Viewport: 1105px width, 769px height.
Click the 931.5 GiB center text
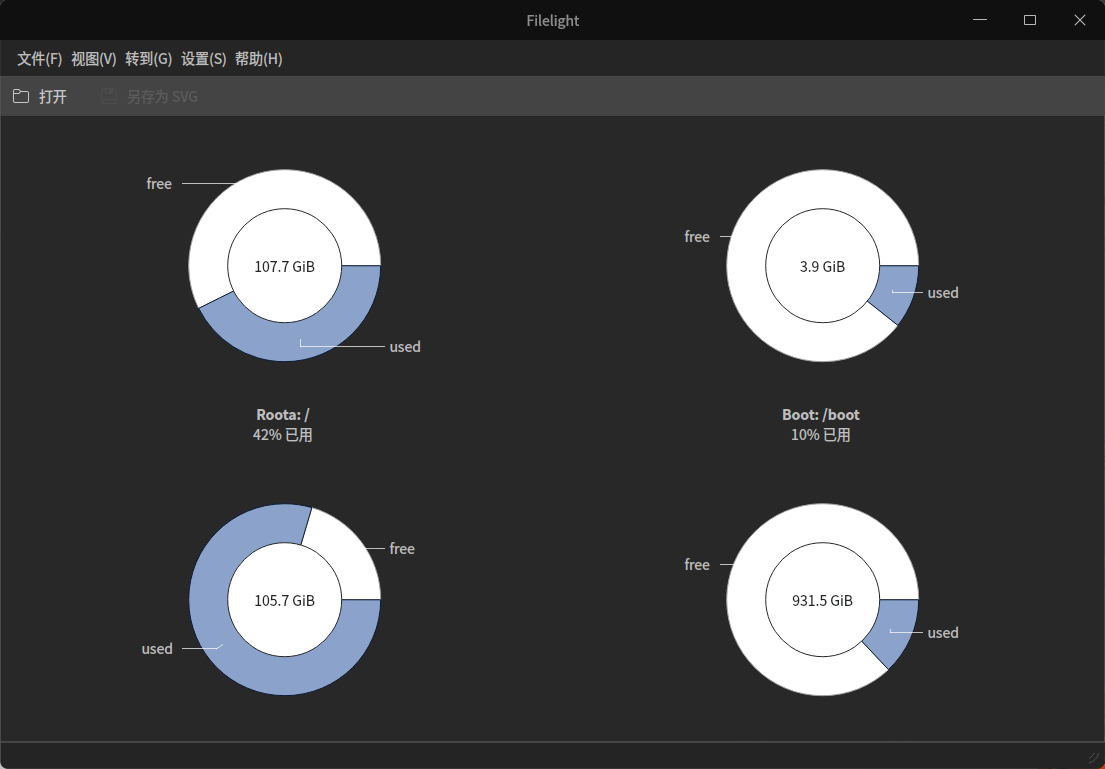822,601
